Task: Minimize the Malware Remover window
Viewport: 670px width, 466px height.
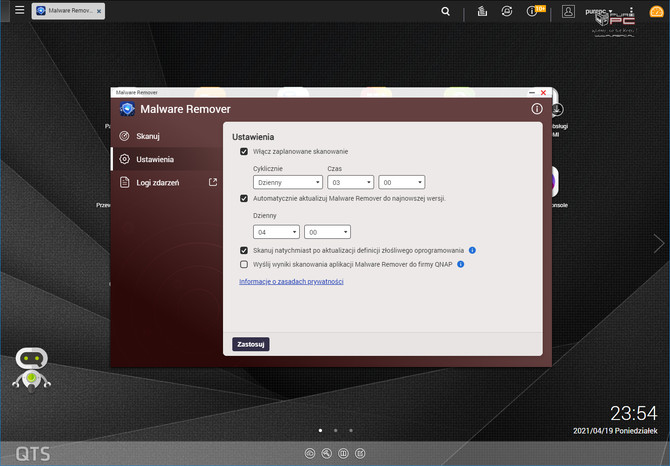Action: [x=532, y=92]
